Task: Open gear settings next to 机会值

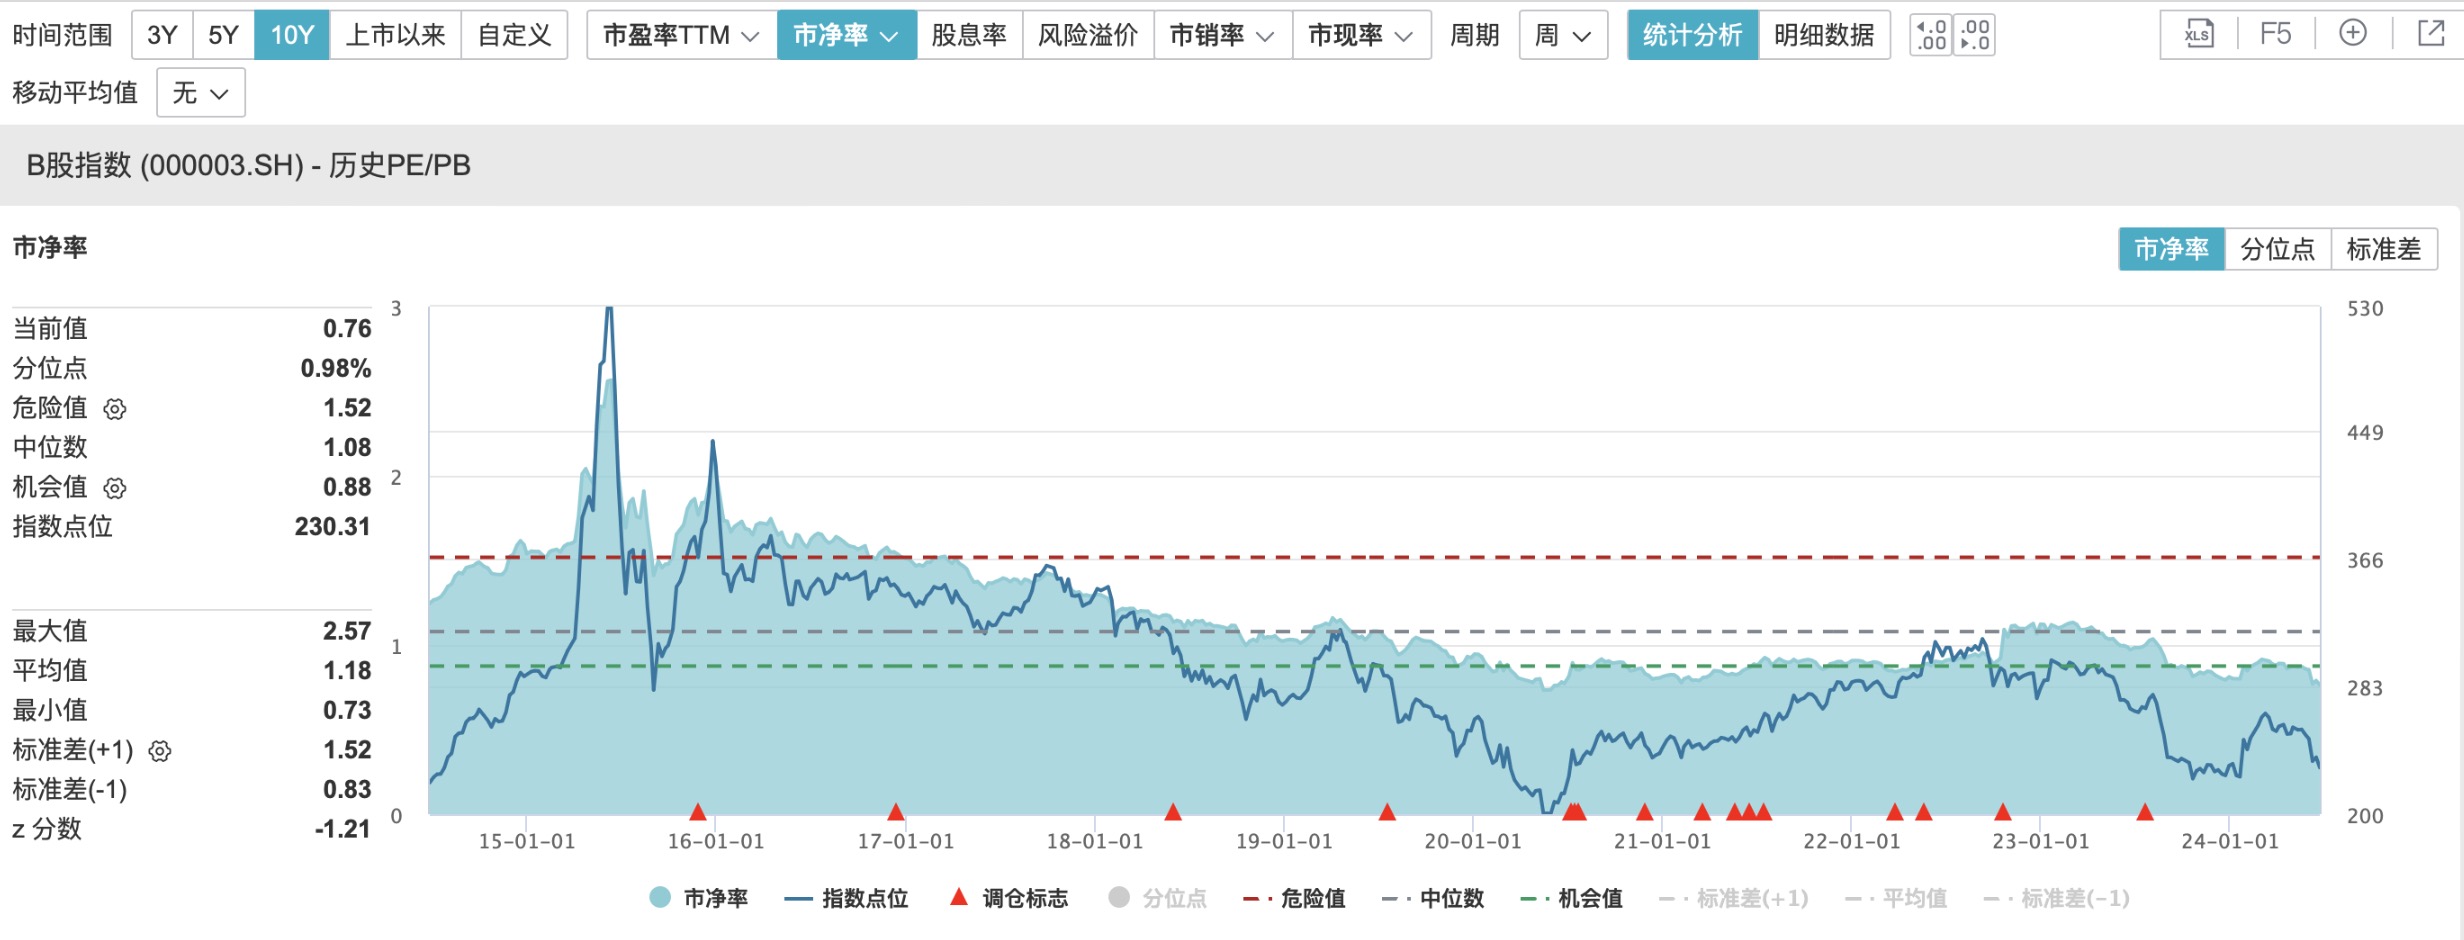Action: point(115,488)
